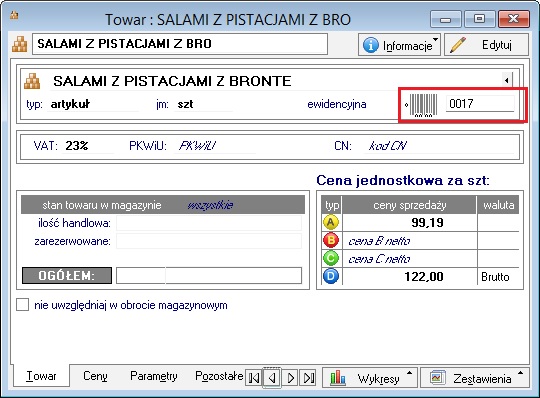540x398 pixels.
Task: Switch to the Towar tab
Action: 41,376
